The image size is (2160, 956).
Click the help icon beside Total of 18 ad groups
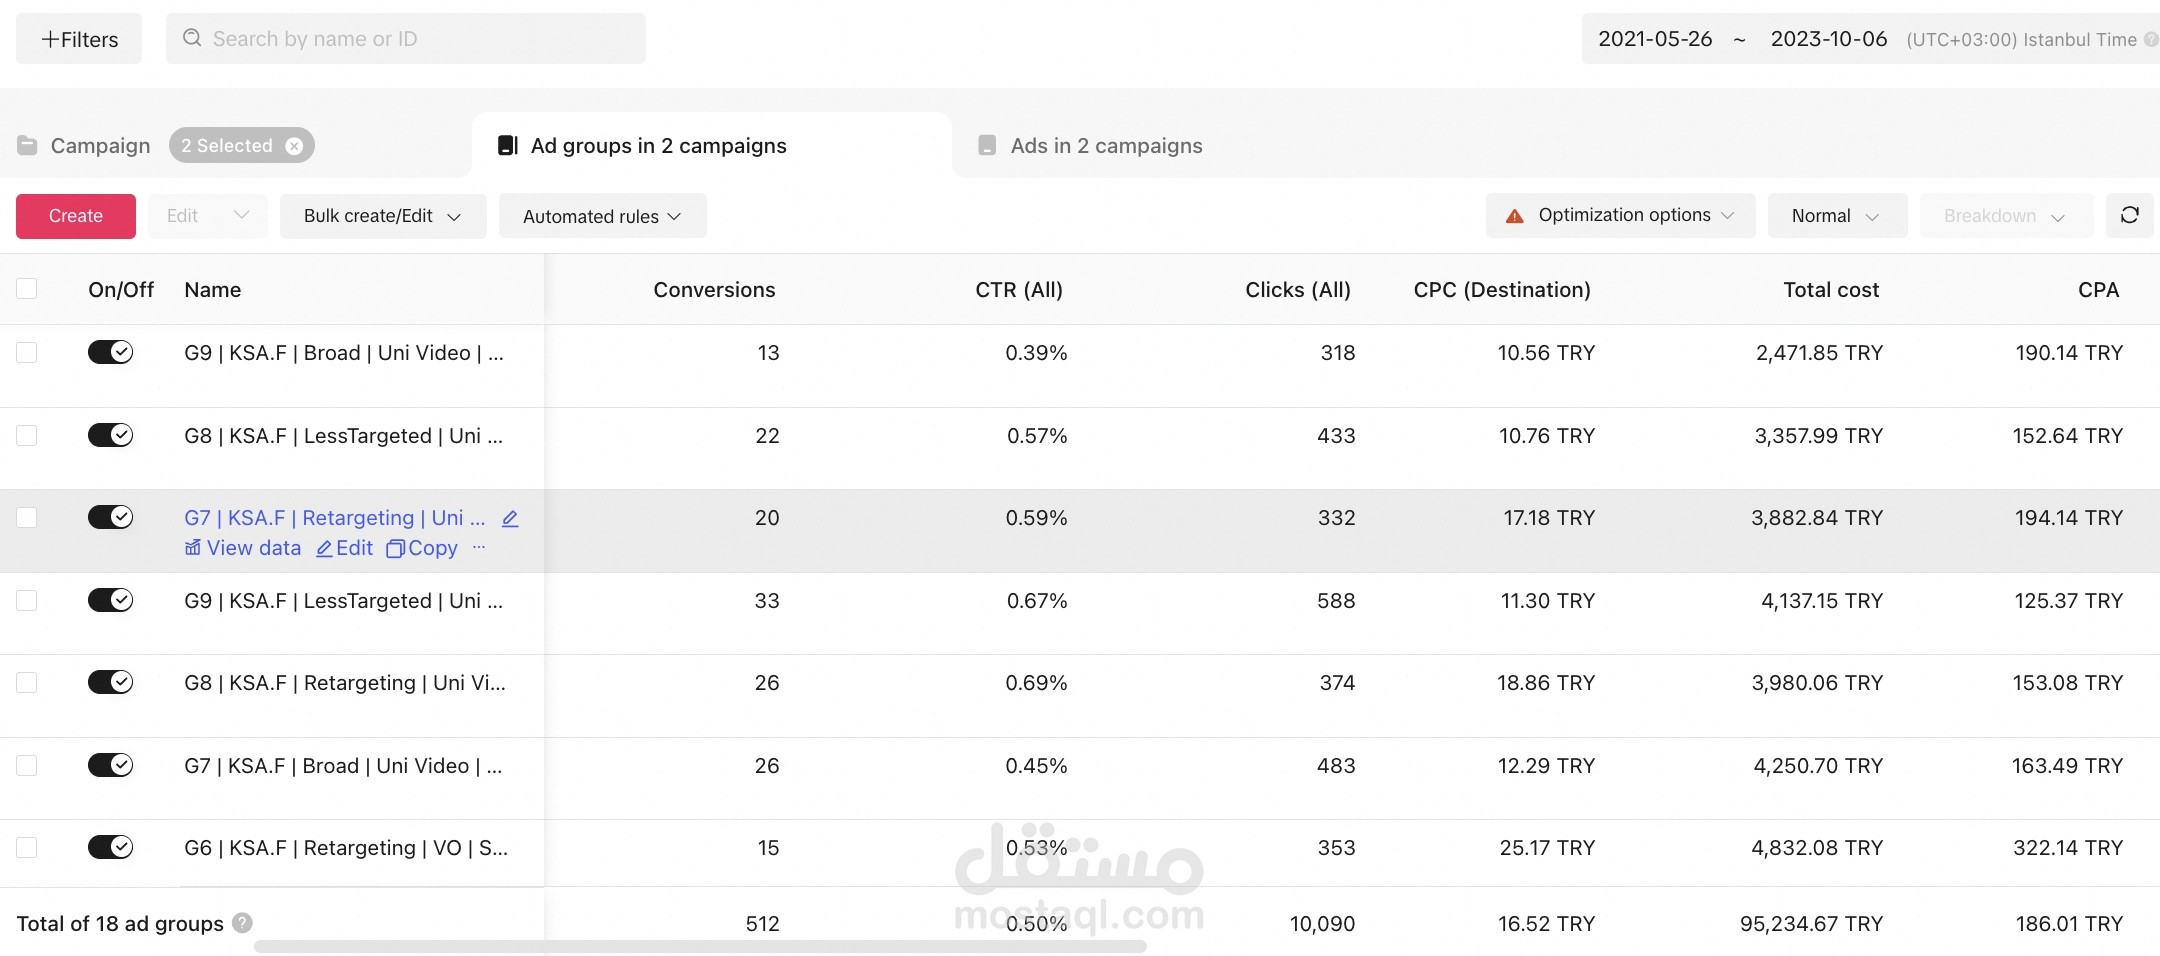pos(242,923)
